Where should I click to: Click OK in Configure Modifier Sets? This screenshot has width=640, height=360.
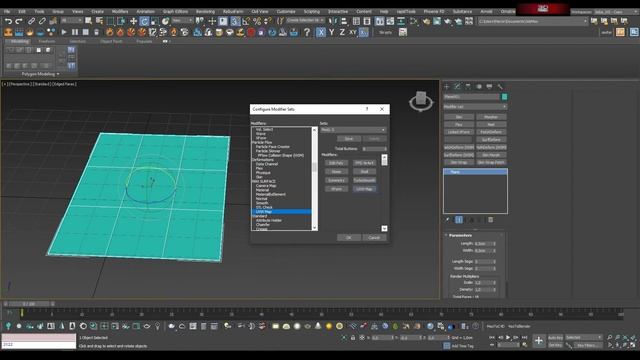pyautogui.click(x=349, y=238)
